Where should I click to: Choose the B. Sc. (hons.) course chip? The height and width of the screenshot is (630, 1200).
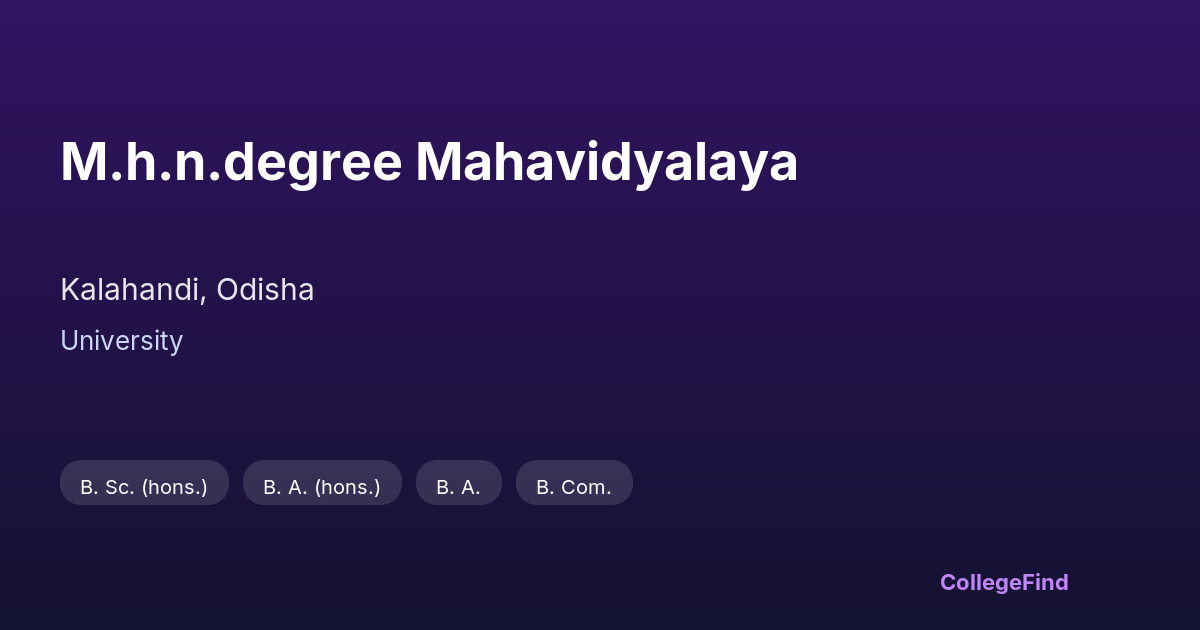point(144,487)
